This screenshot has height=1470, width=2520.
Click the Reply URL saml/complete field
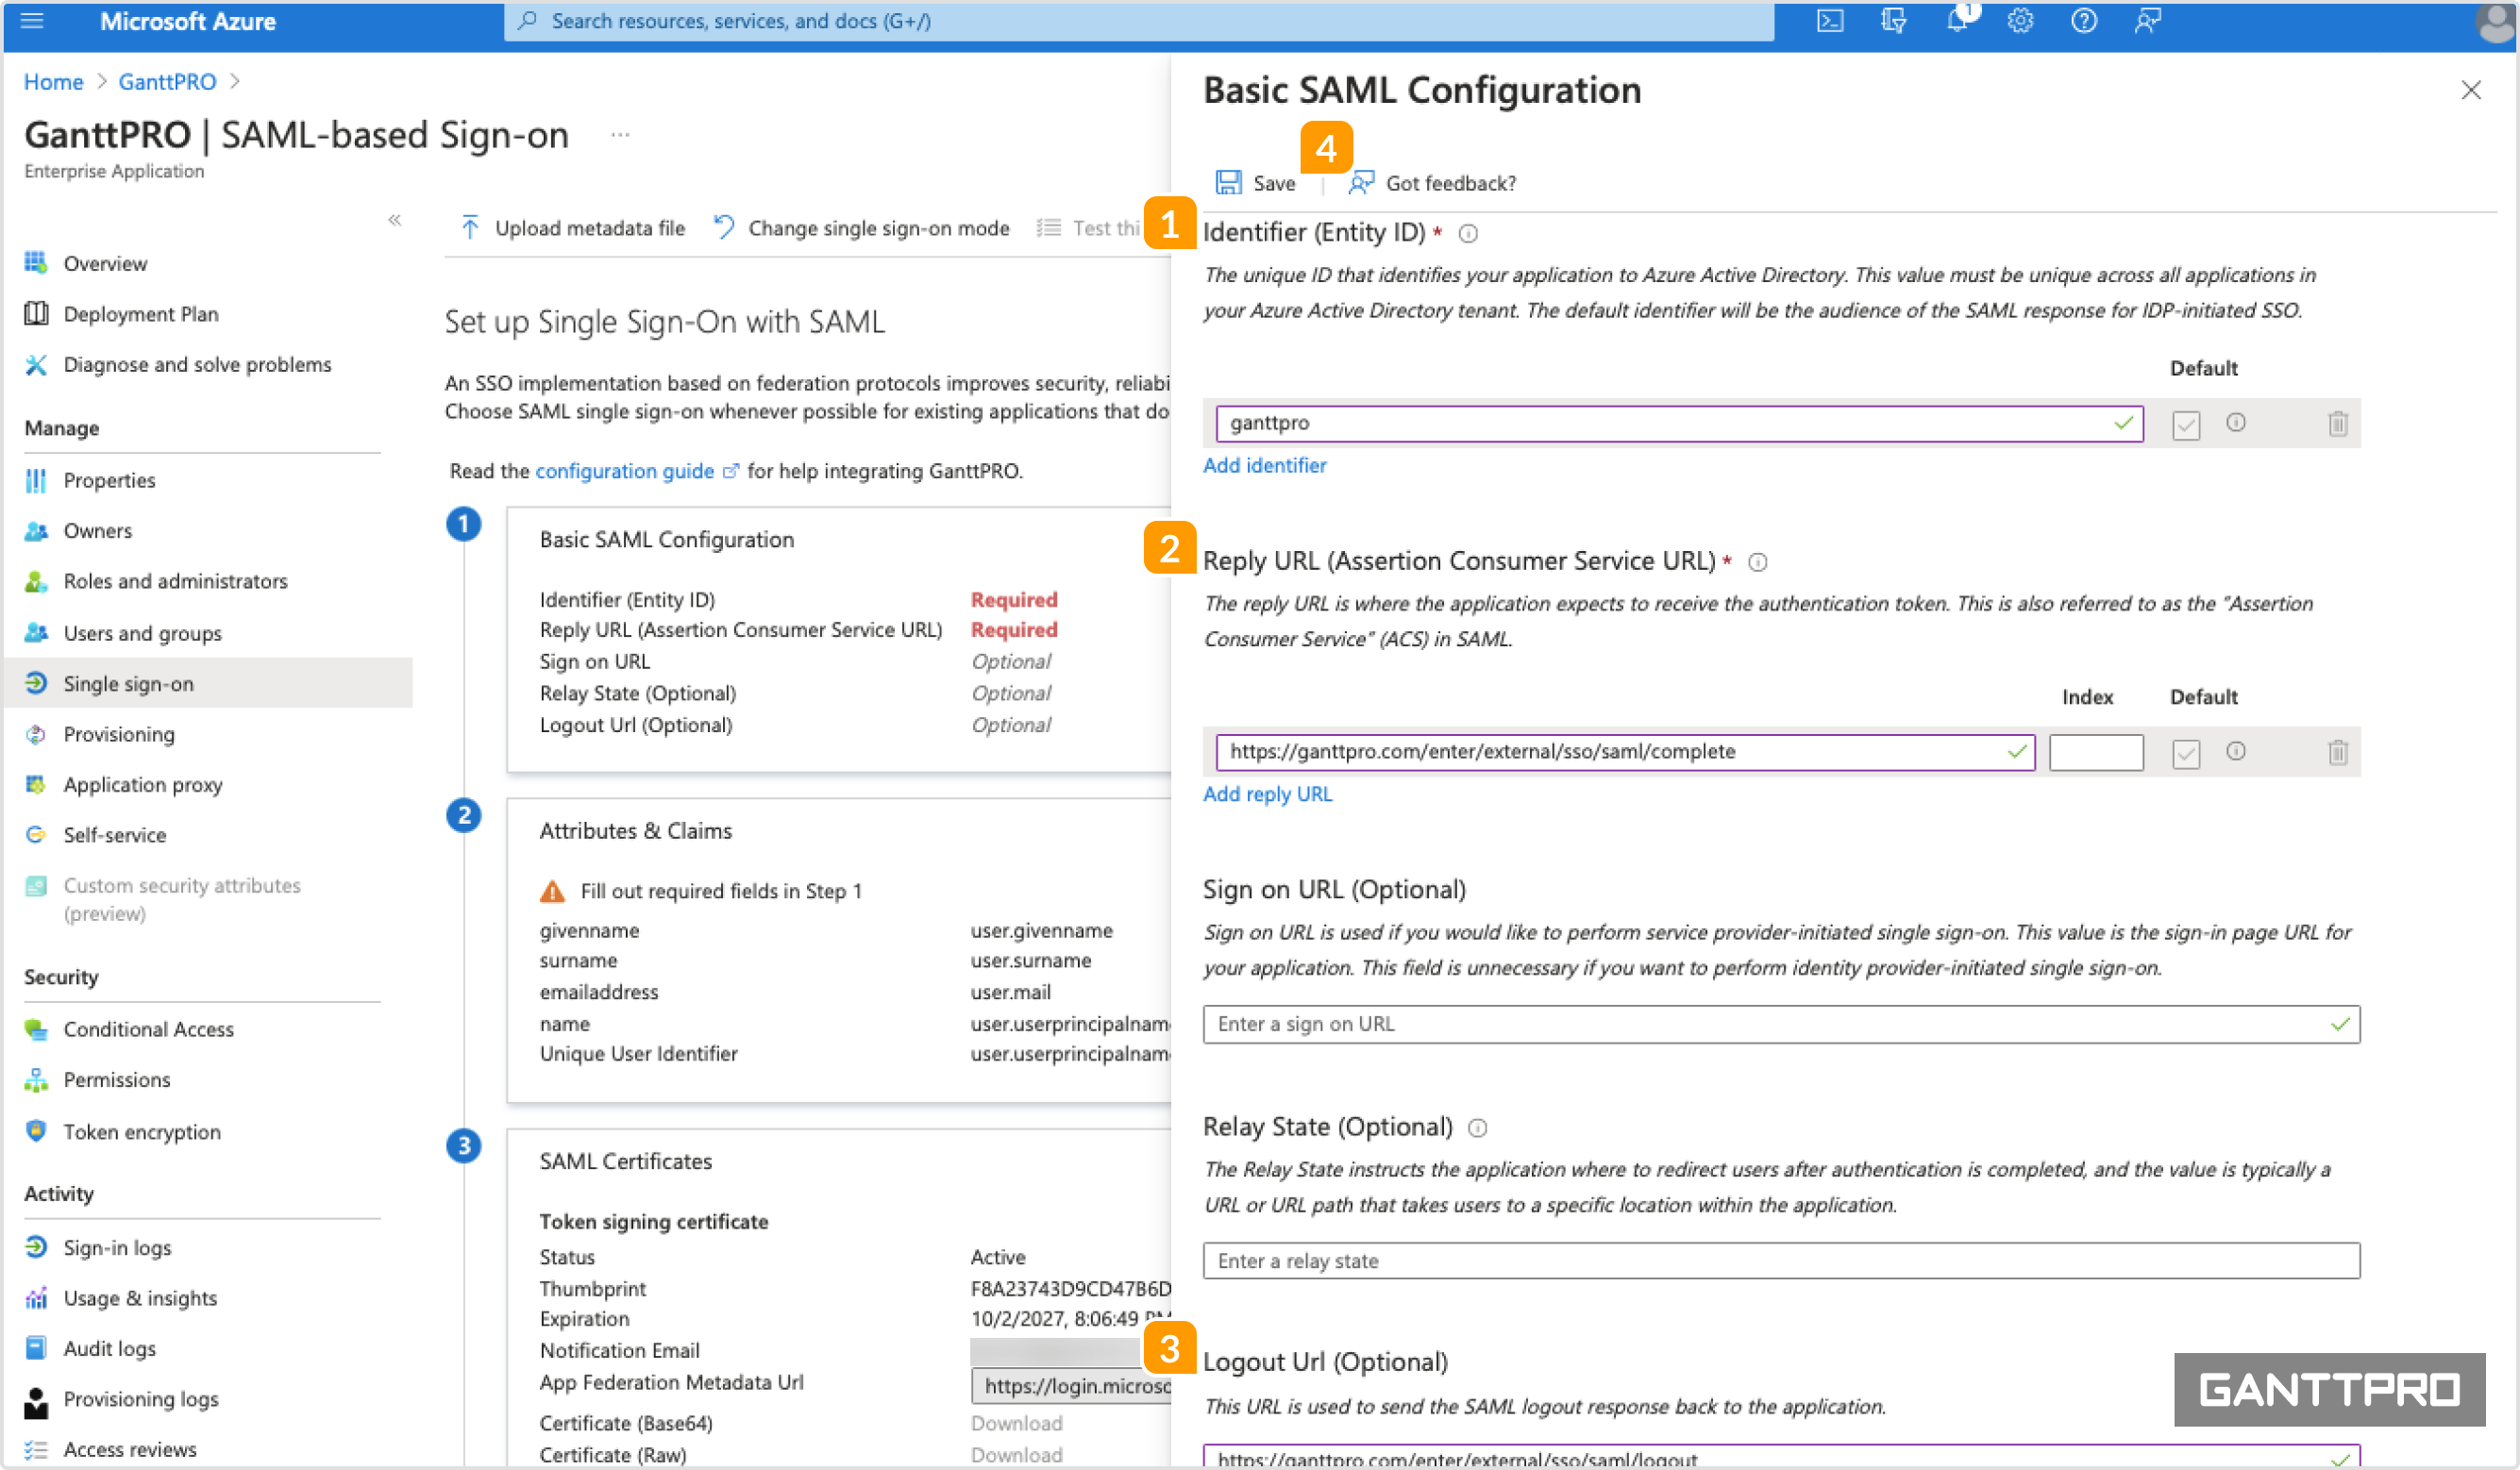[x=1625, y=752]
